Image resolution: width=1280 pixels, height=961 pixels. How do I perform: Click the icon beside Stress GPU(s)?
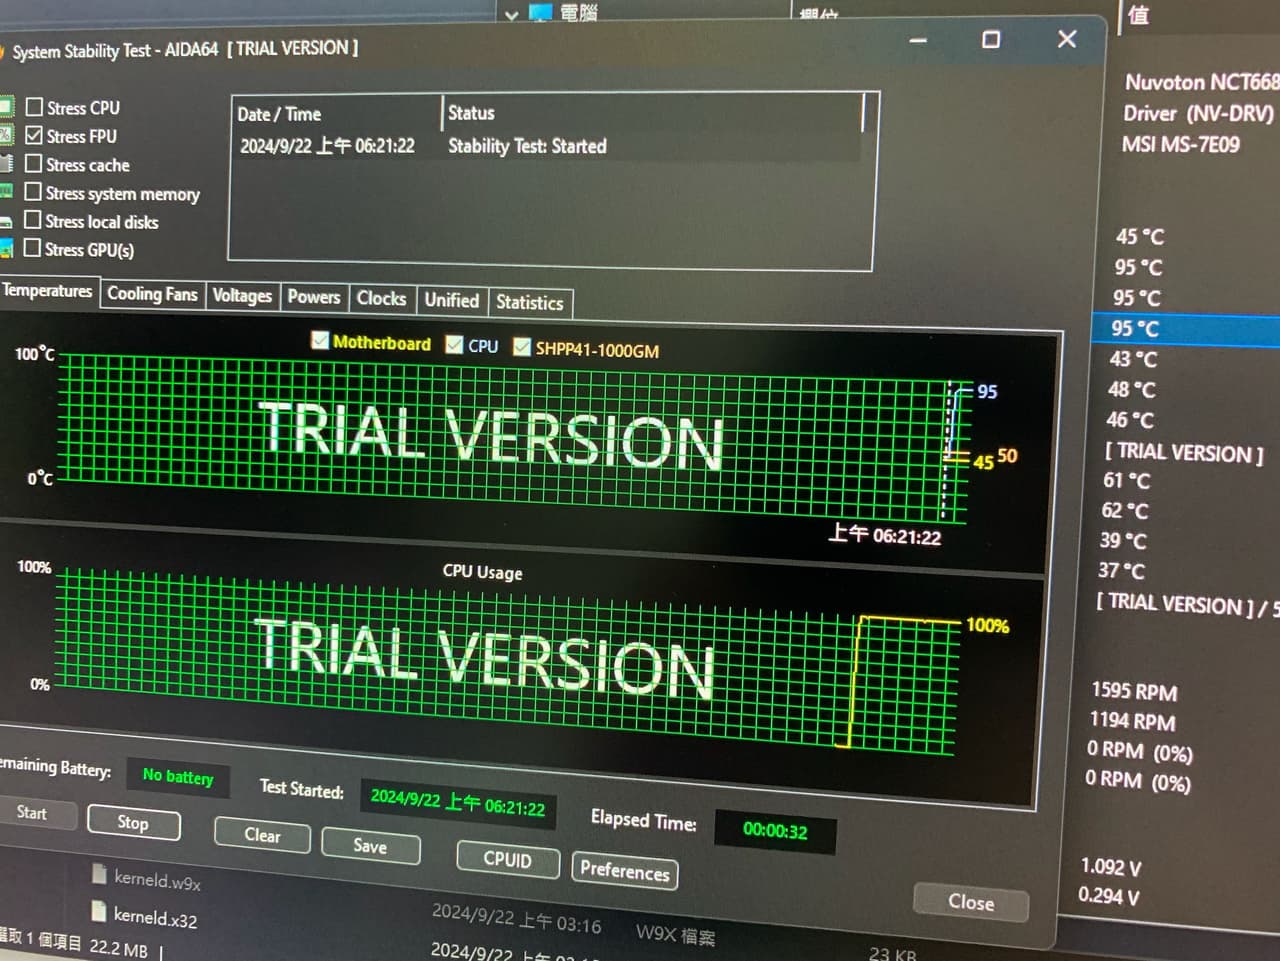[6, 248]
